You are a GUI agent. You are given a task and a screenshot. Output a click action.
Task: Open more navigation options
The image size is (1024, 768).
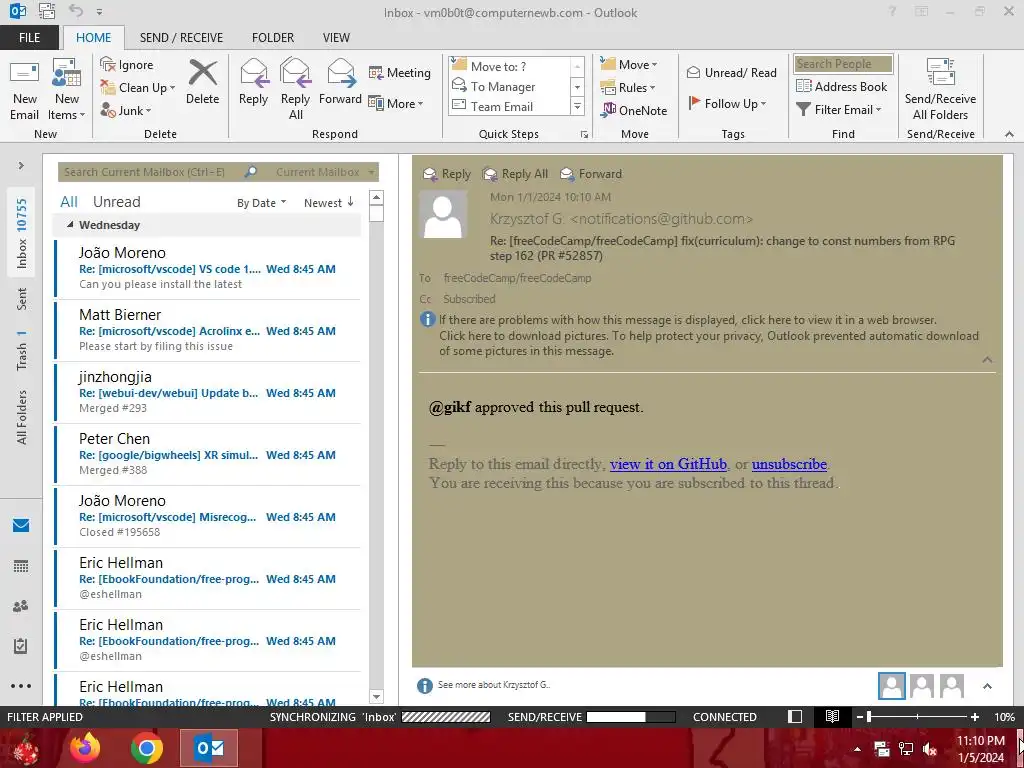[21, 686]
